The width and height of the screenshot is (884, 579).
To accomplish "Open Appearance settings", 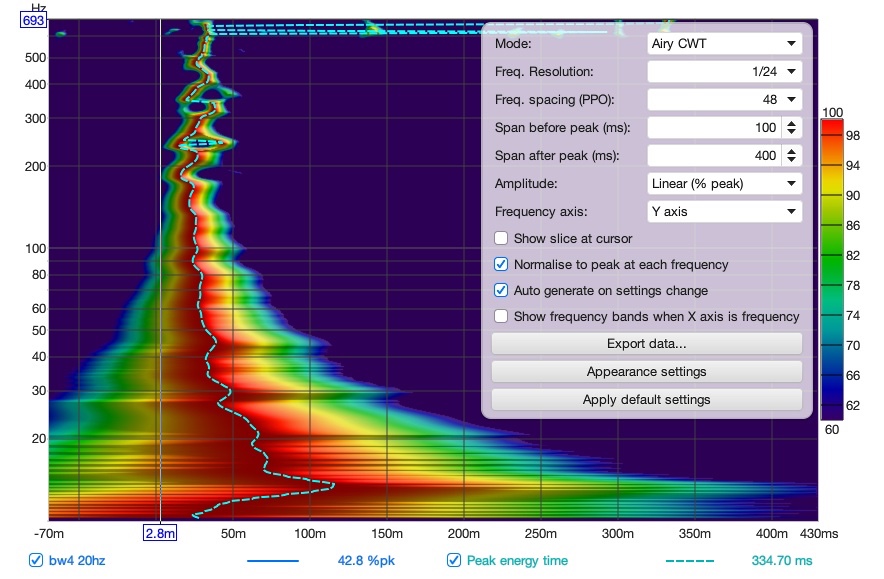I will pyautogui.click(x=647, y=372).
